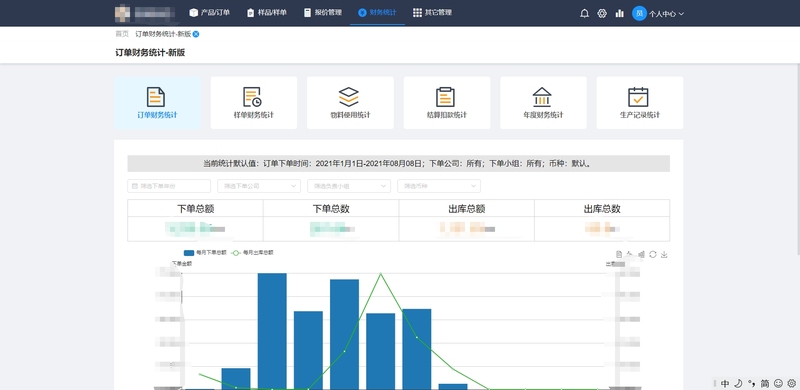
Task: Open the 其它管理 menu label
Action: [x=438, y=13]
